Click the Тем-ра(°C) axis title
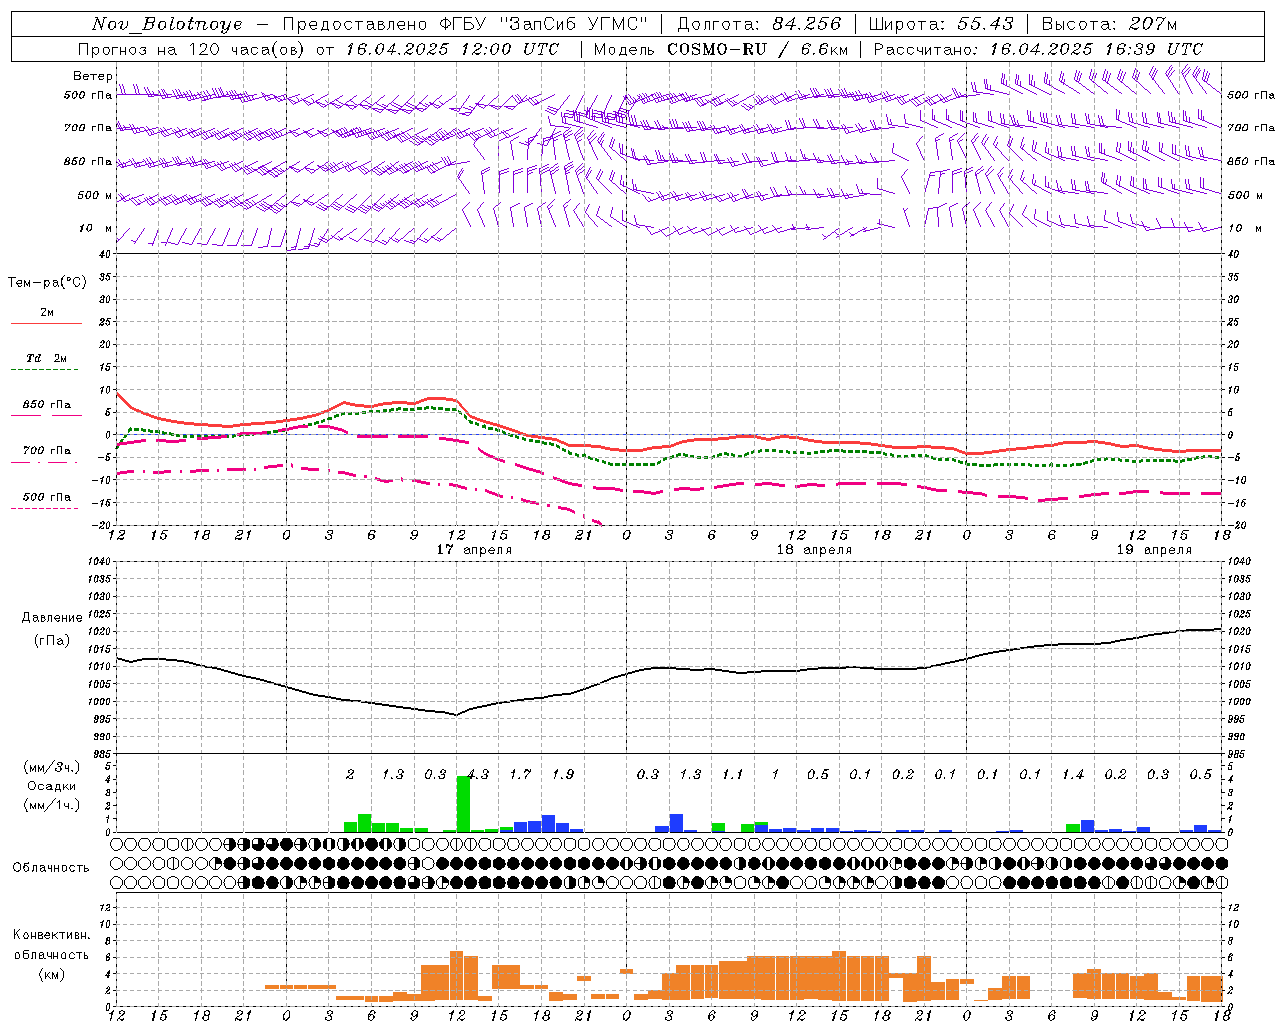This screenshot has width=1280, height=1024. pyautogui.click(x=47, y=283)
